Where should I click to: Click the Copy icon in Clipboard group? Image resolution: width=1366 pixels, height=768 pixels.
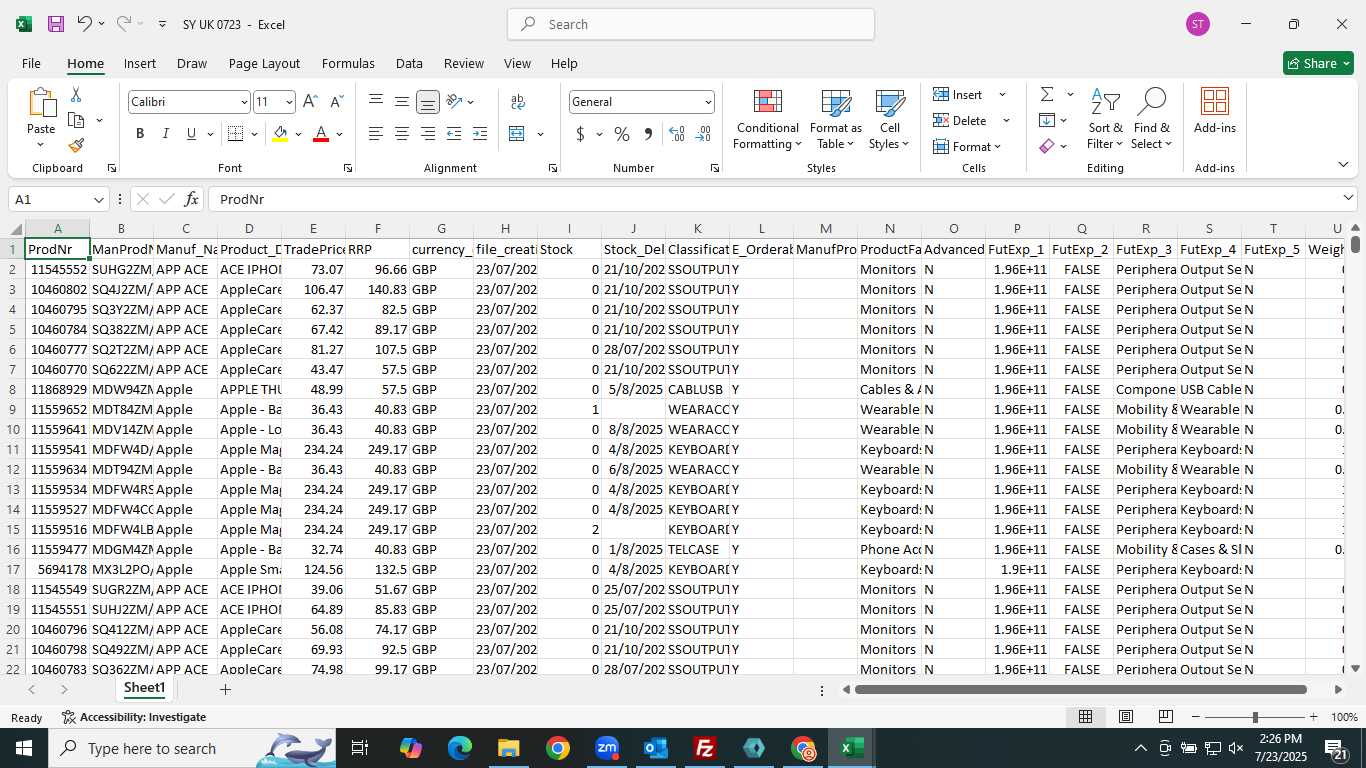click(76, 120)
